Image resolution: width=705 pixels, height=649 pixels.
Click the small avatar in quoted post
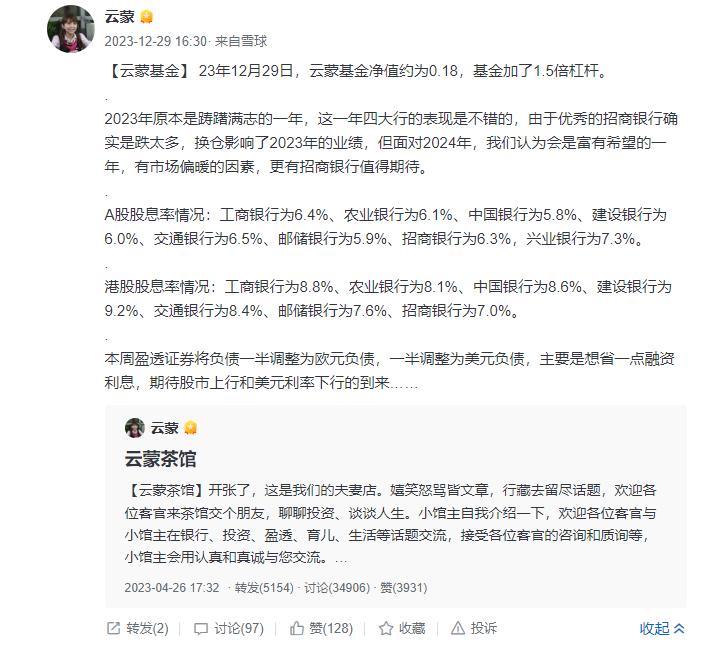134,428
